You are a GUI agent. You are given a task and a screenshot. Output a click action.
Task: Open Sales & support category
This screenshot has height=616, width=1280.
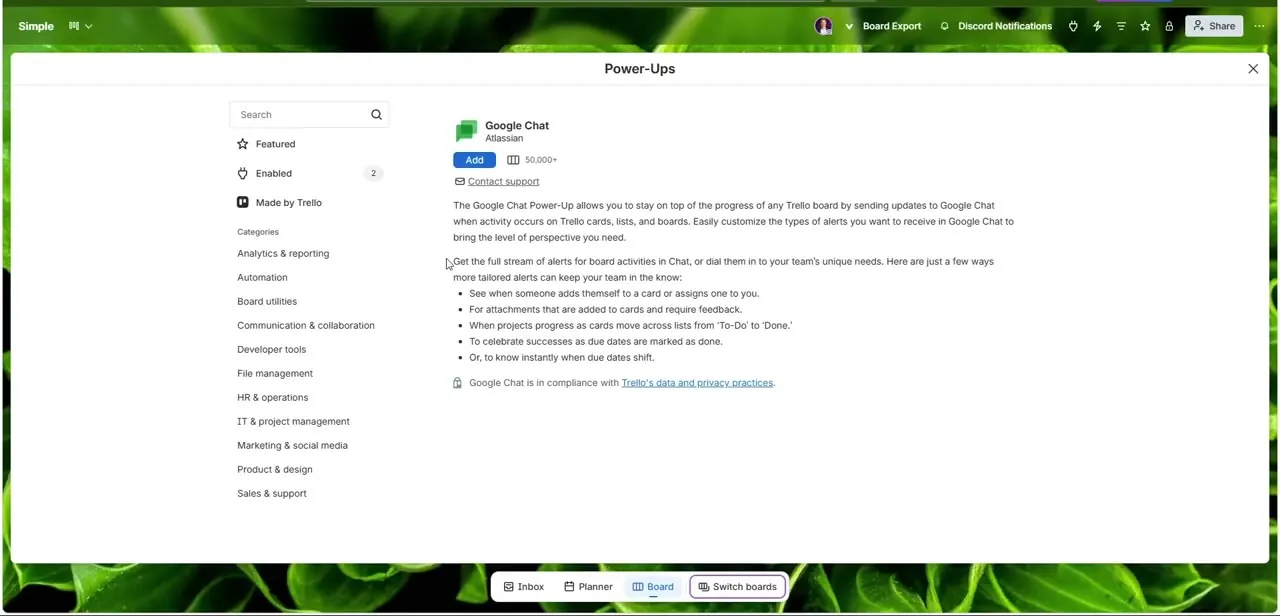[x=272, y=494]
